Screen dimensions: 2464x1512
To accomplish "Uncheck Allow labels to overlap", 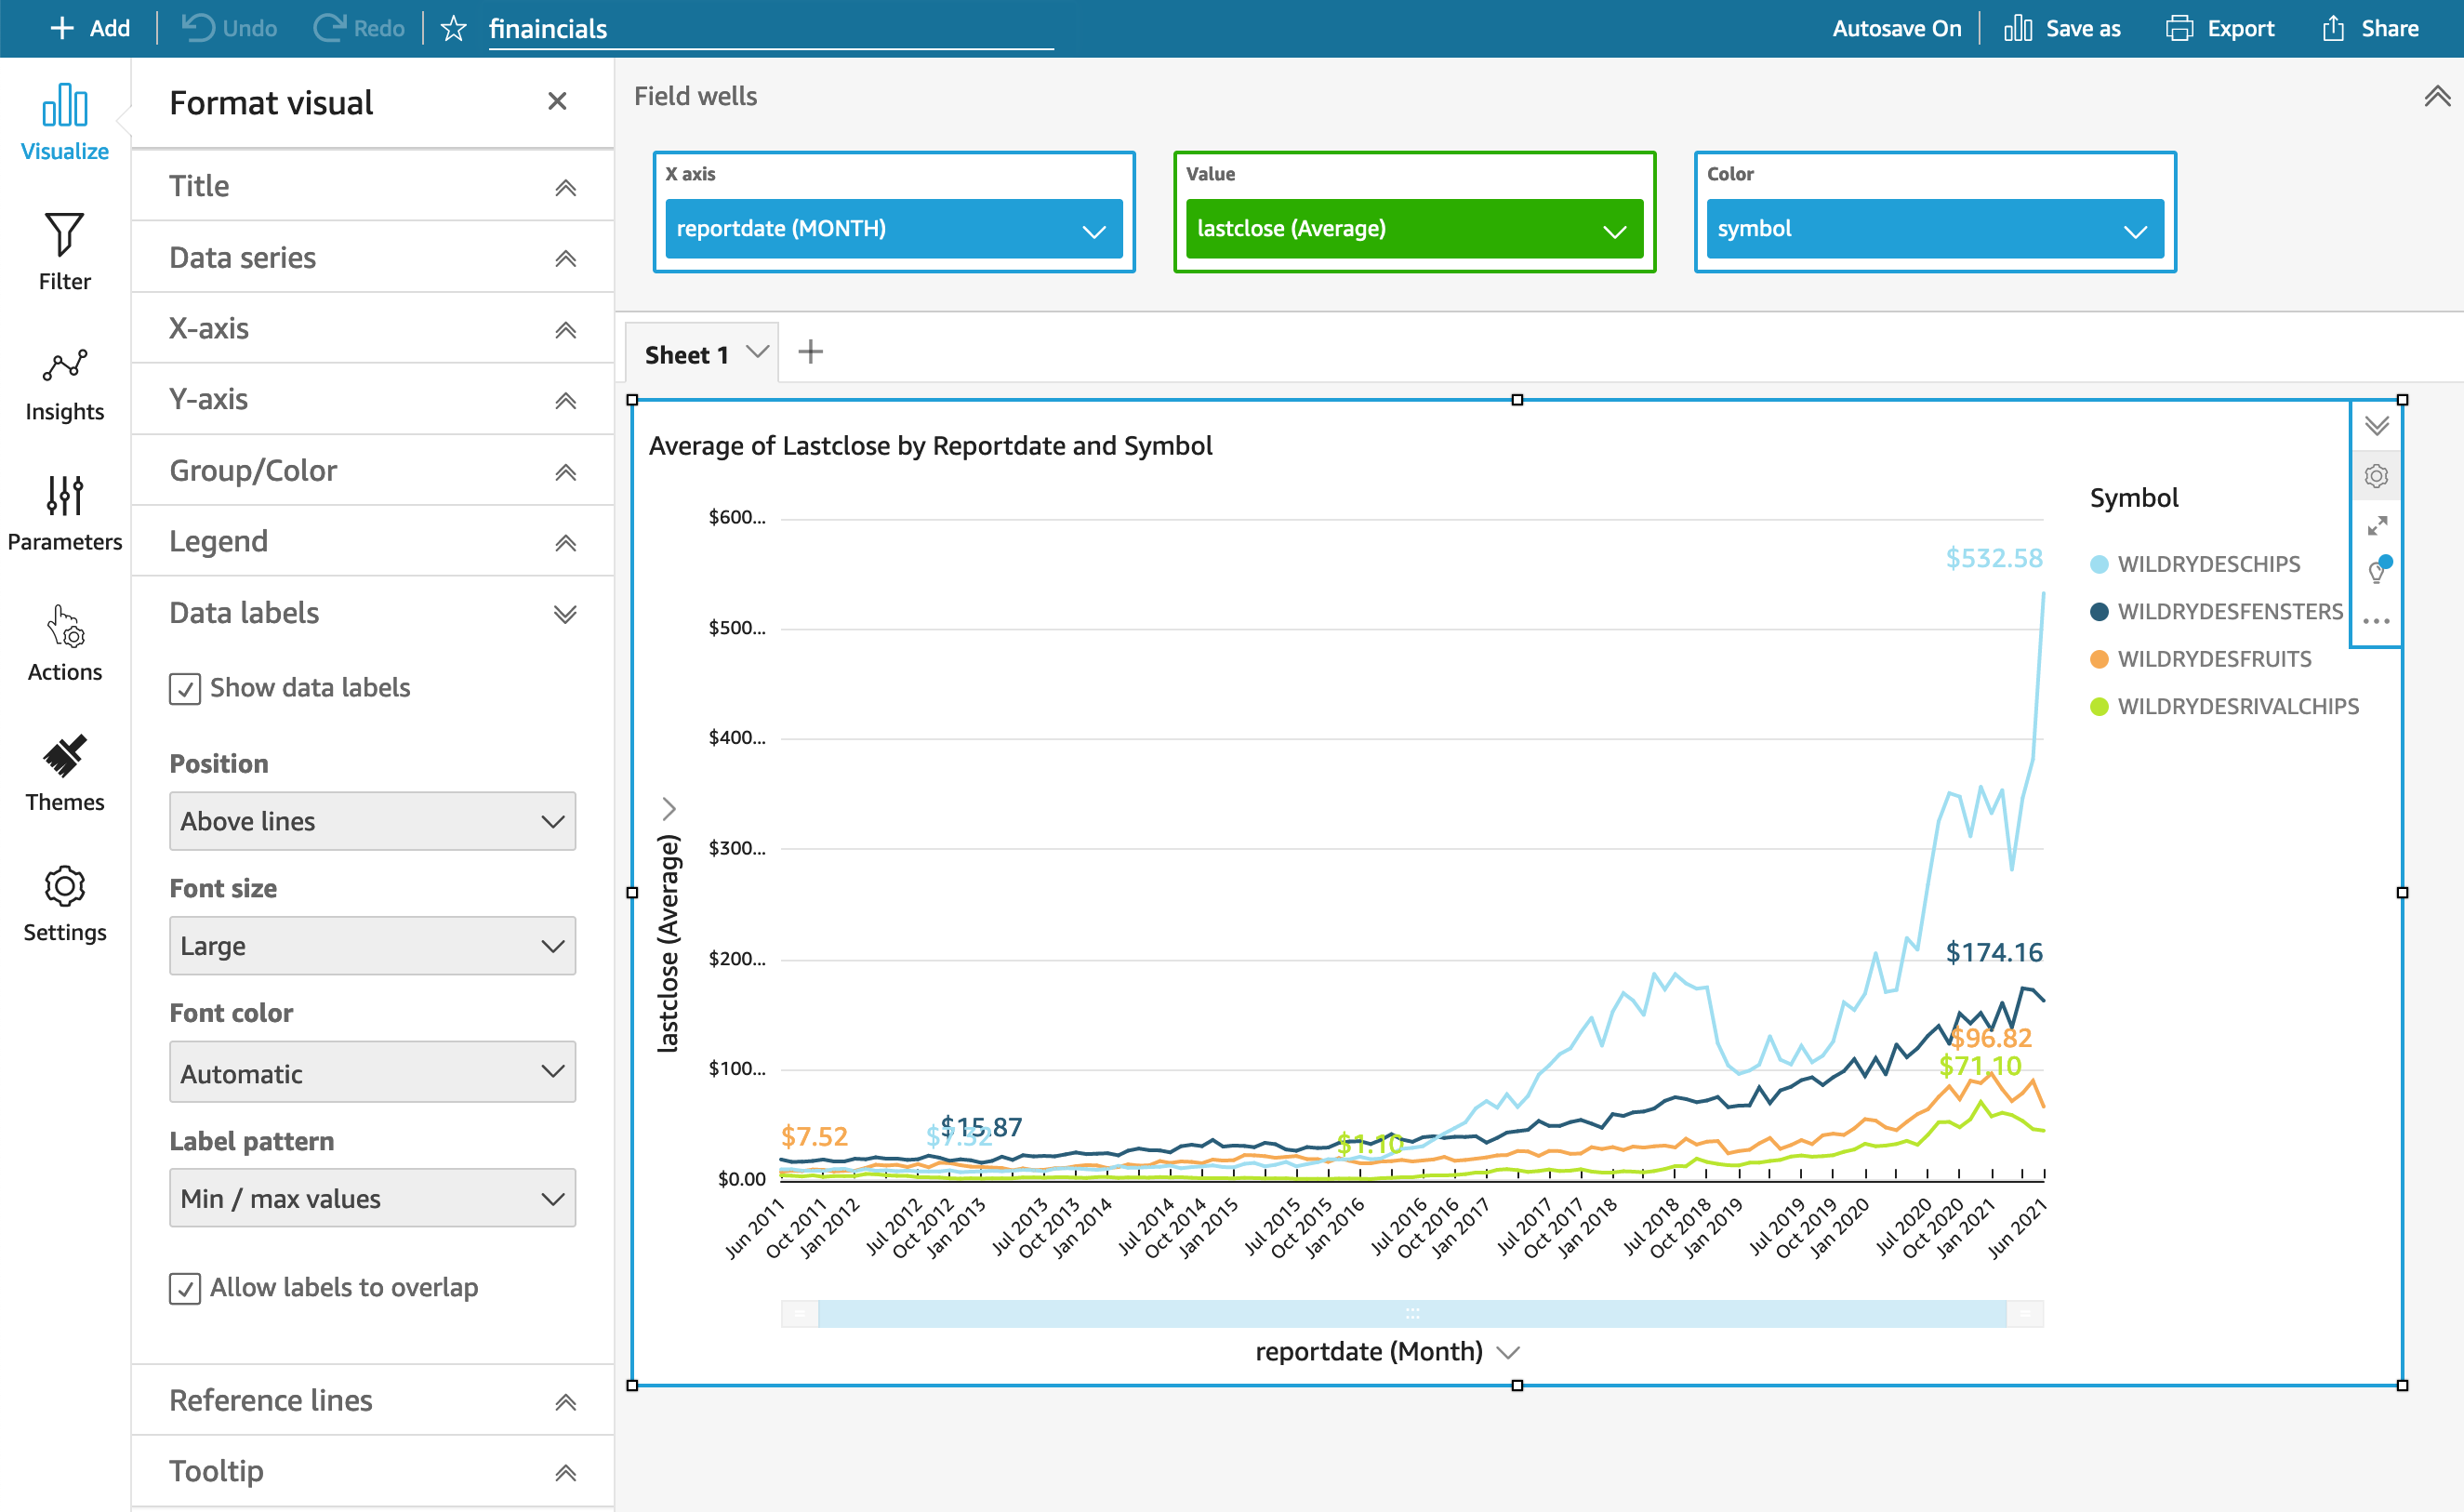I will coord(185,1288).
